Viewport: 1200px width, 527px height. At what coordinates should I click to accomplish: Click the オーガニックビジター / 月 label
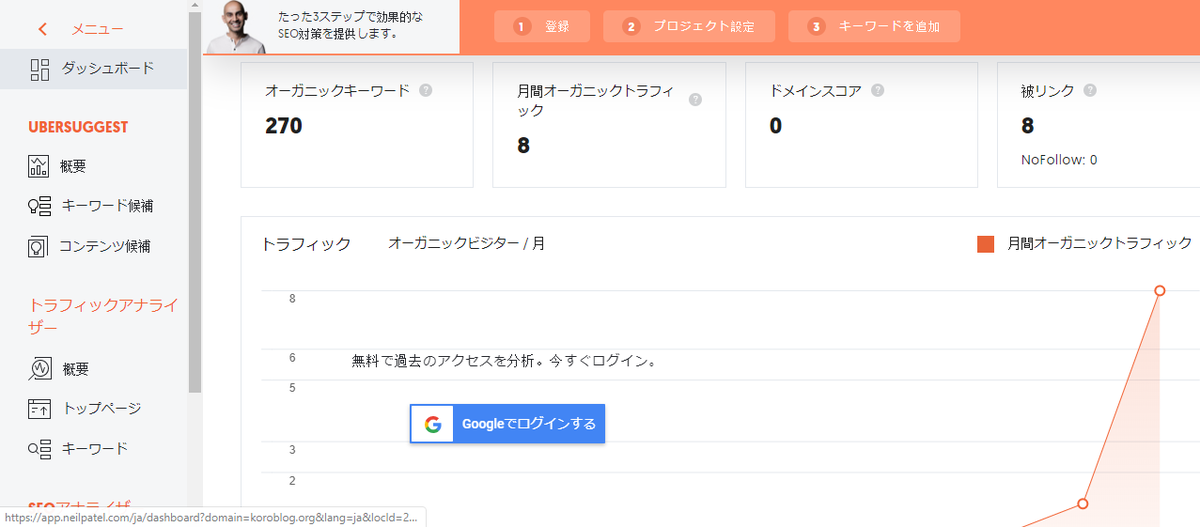[467, 243]
